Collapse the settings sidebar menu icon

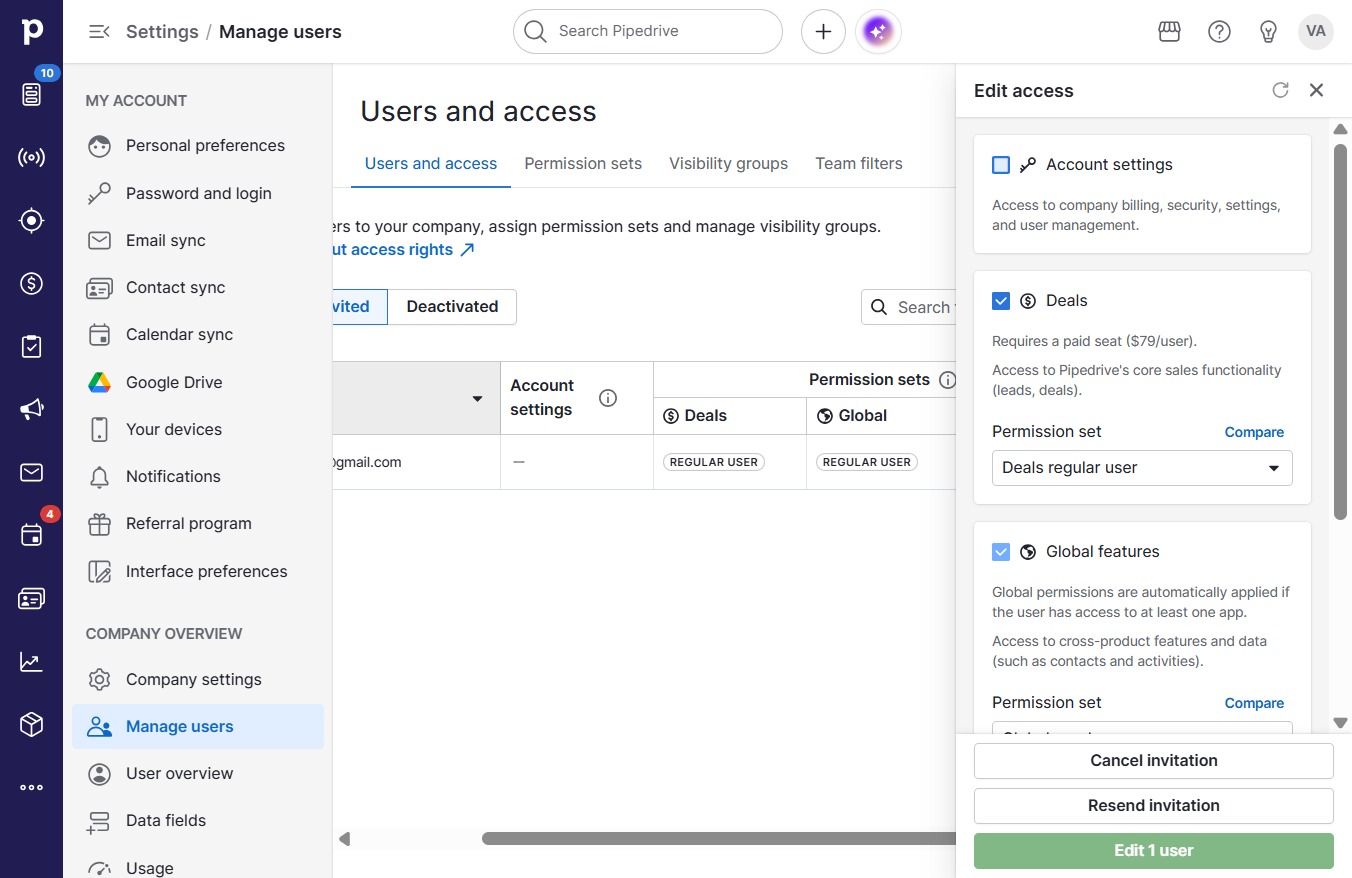tap(99, 32)
